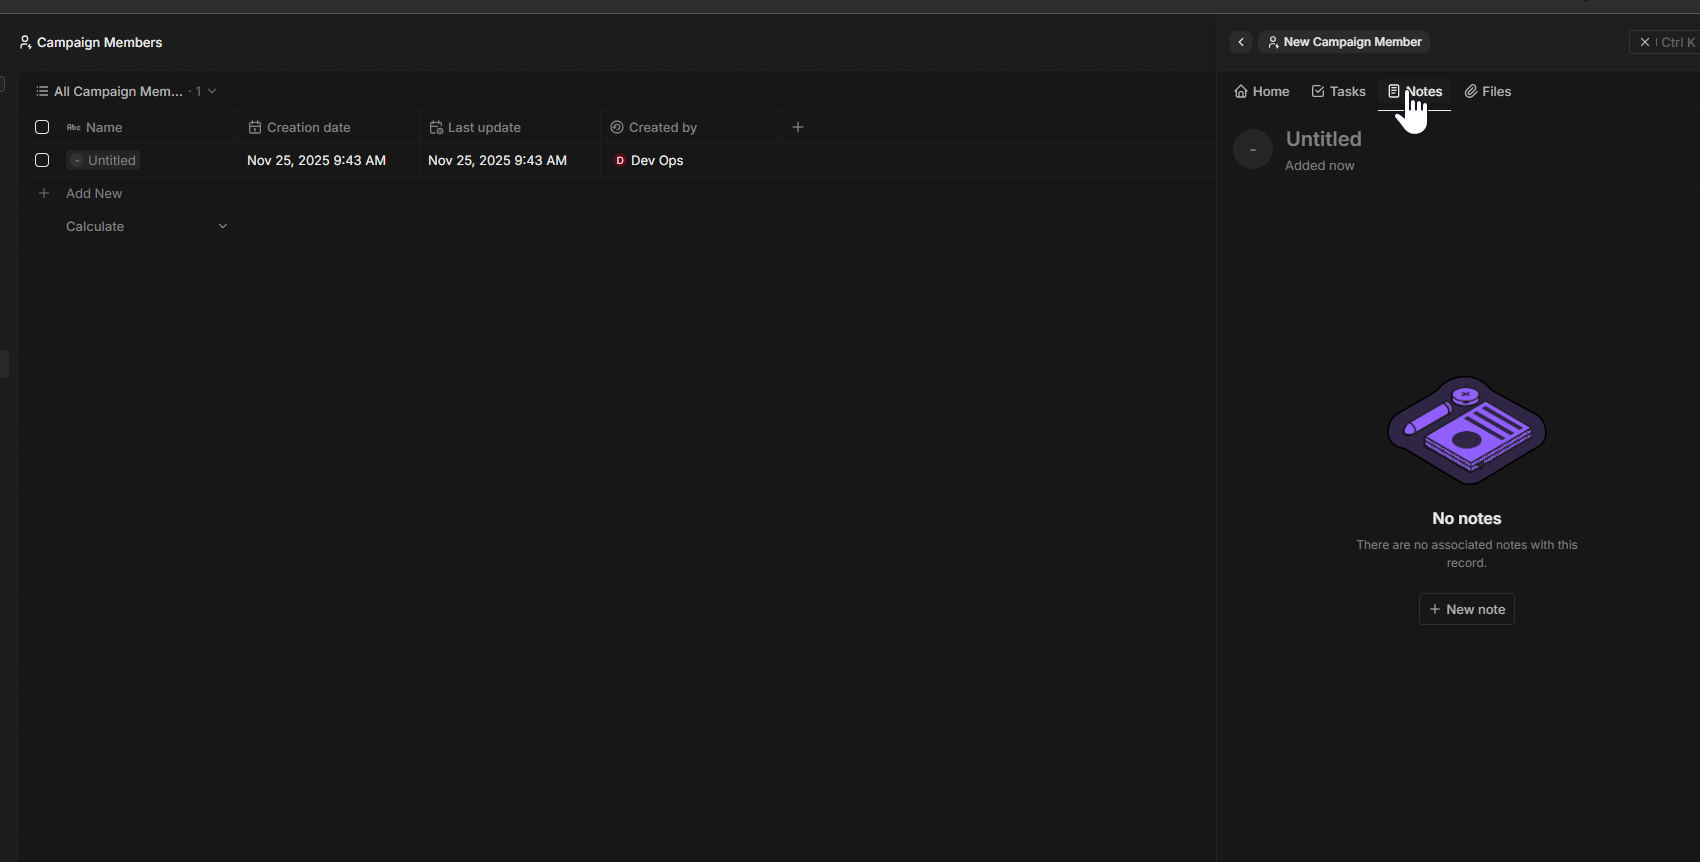Click the Creation date column header

tap(329, 127)
